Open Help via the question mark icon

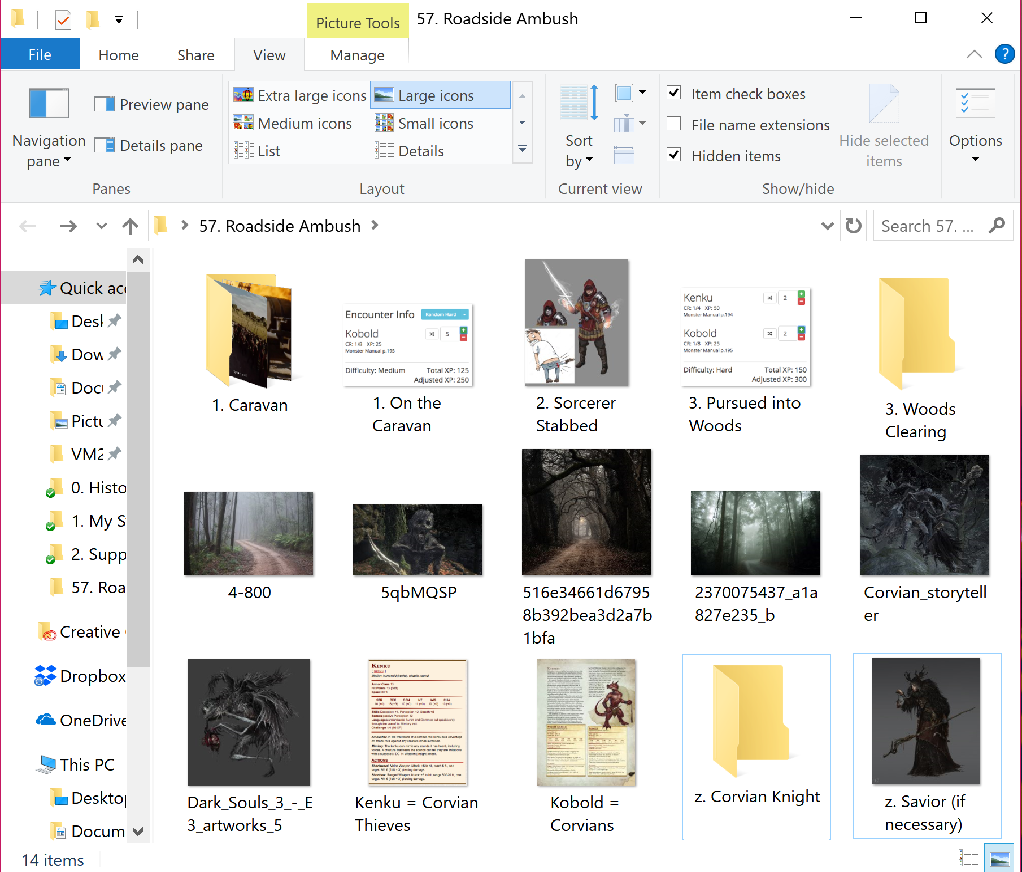(x=1004, y=54)
